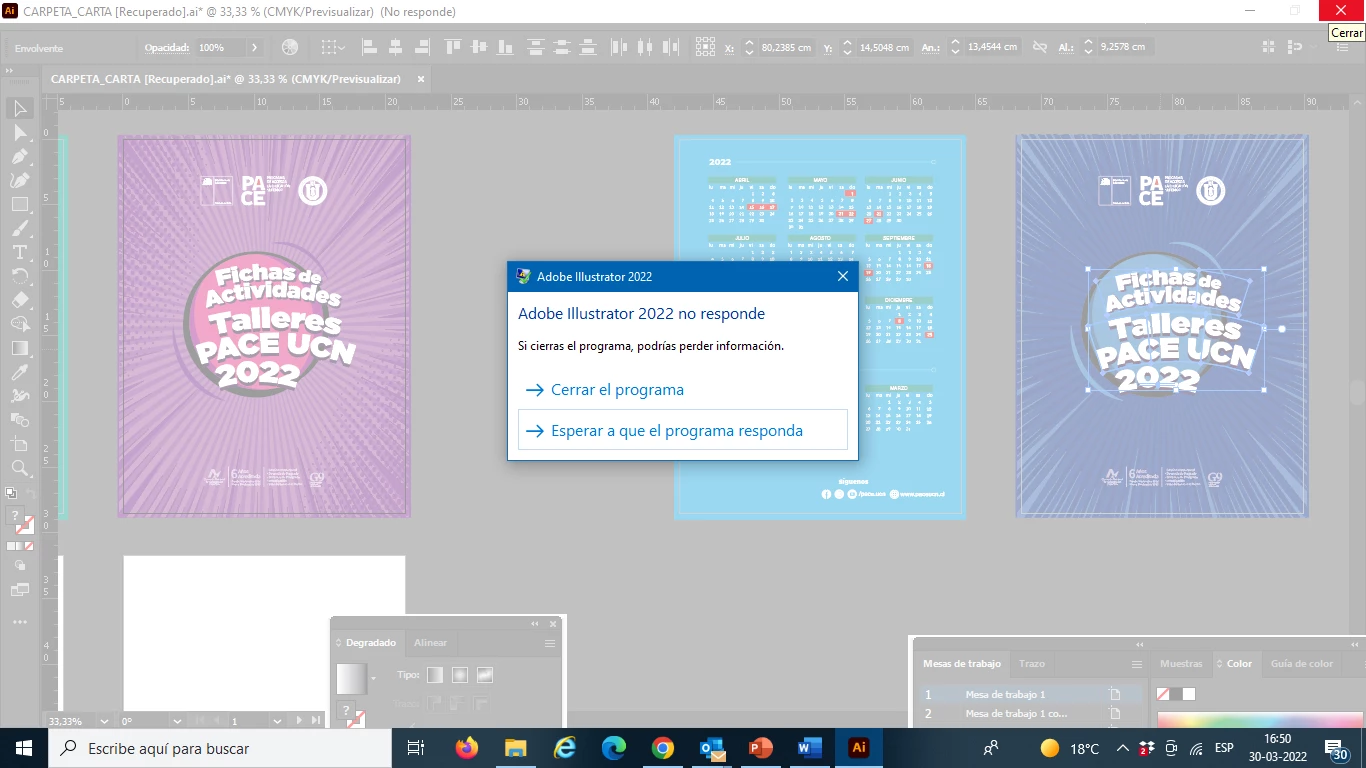Image resolution: width=1366 pixels, height=768 pixels.
Task: Click the color spectrum bar in Color panel
Action: 1258,720
